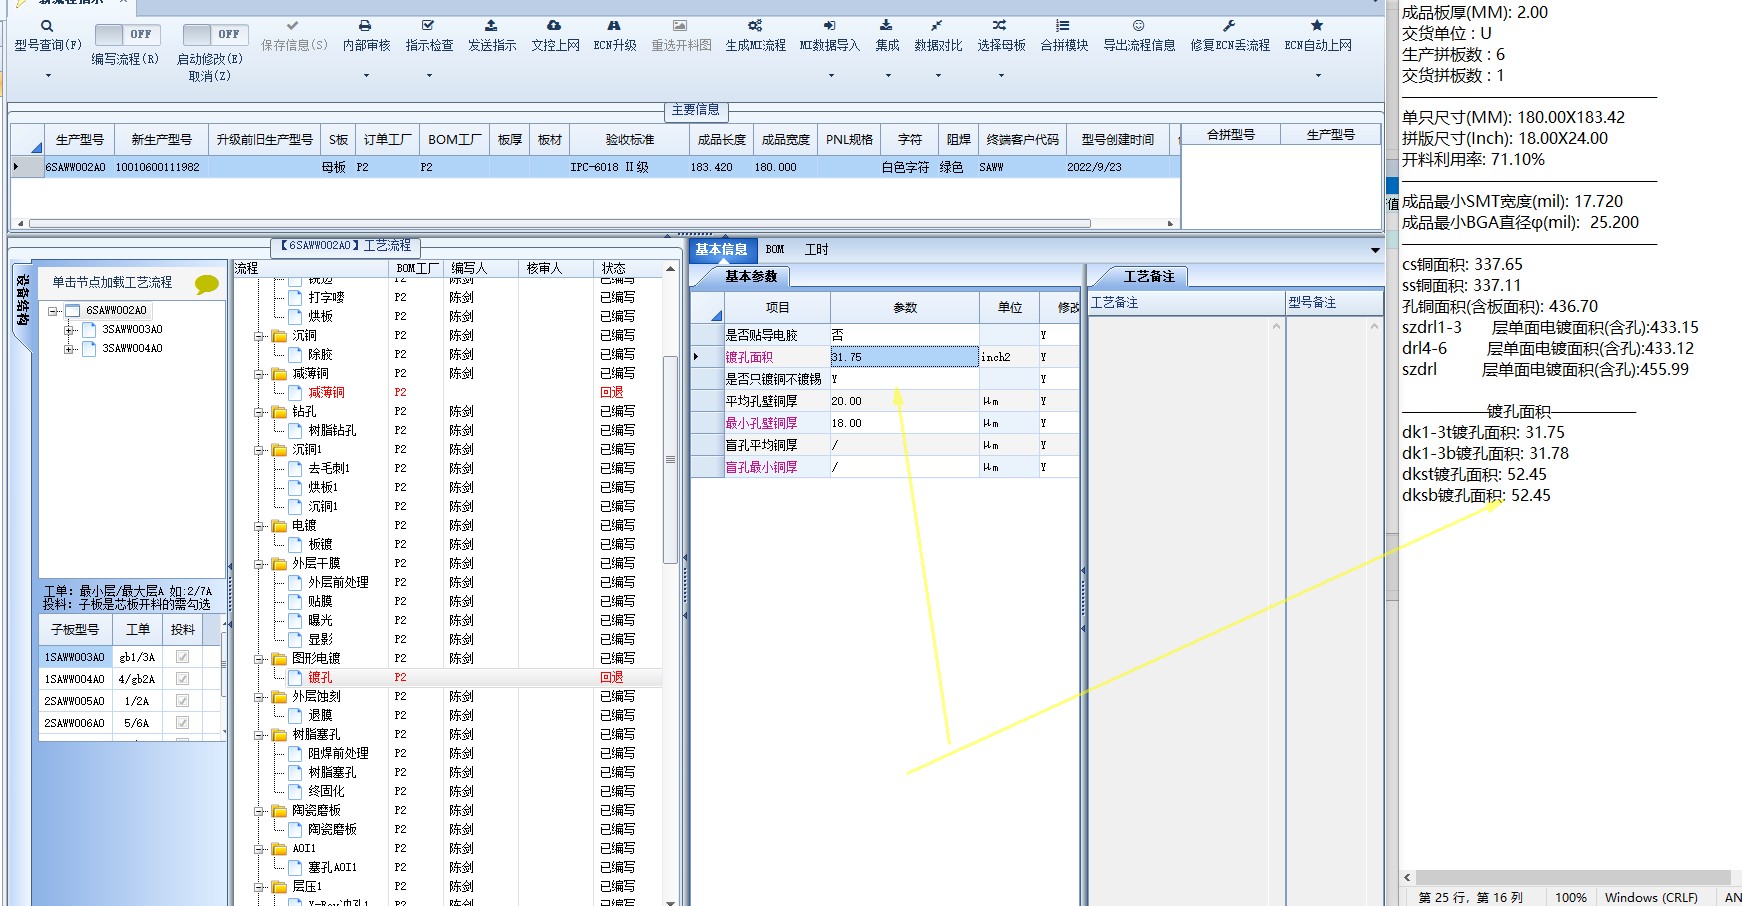Open dropdown arrow under 型号查询

[x=47, y=76]
